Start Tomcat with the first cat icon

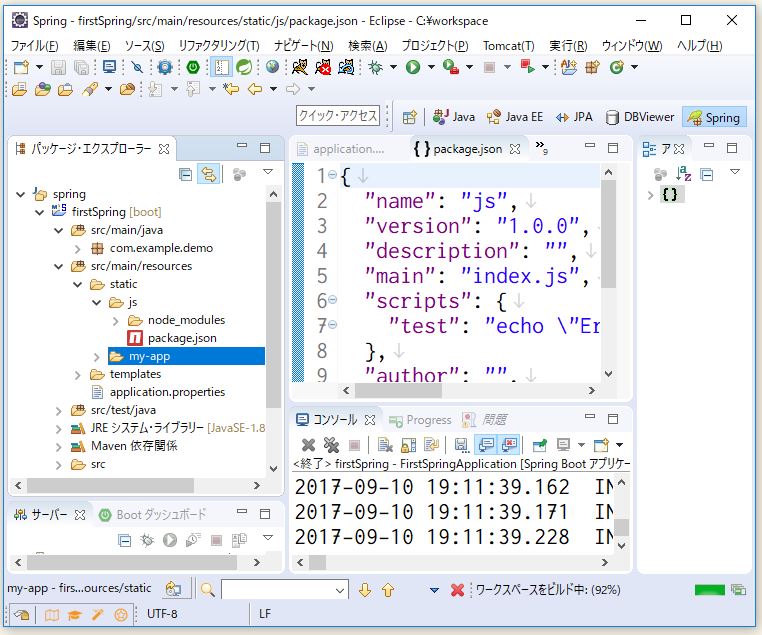pyautogui.click(x=300, y=67)
